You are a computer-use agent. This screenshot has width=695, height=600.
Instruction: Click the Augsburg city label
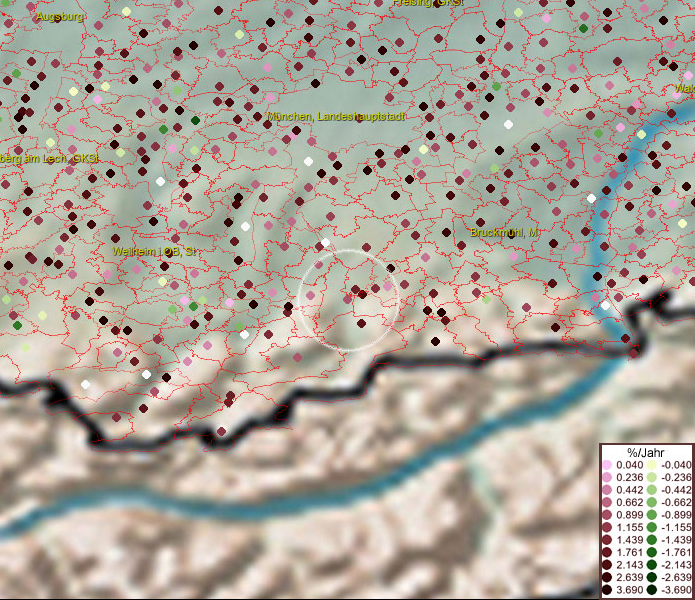pyautogui.click(x=60, y=17)
